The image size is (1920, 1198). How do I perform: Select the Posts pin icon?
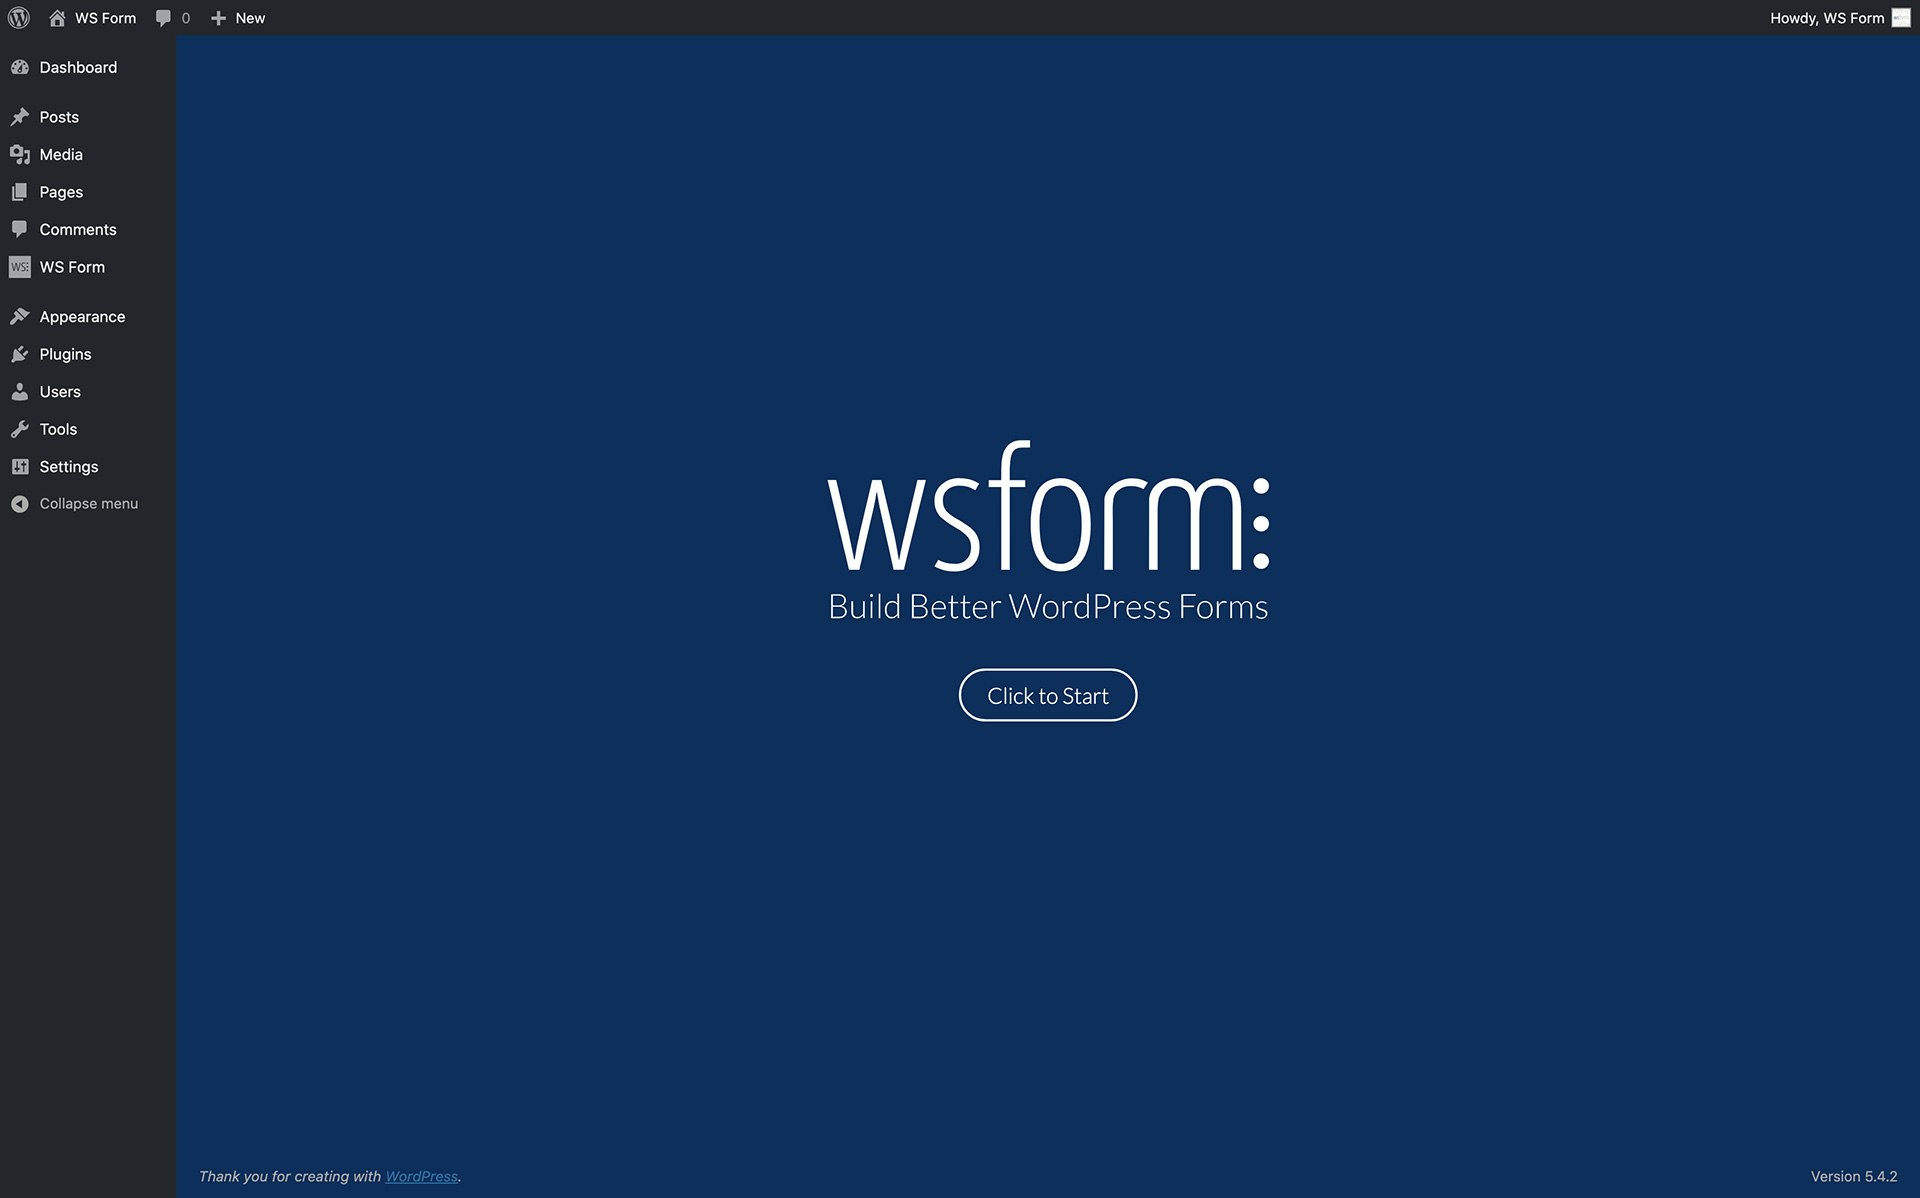tap(21, 117)
